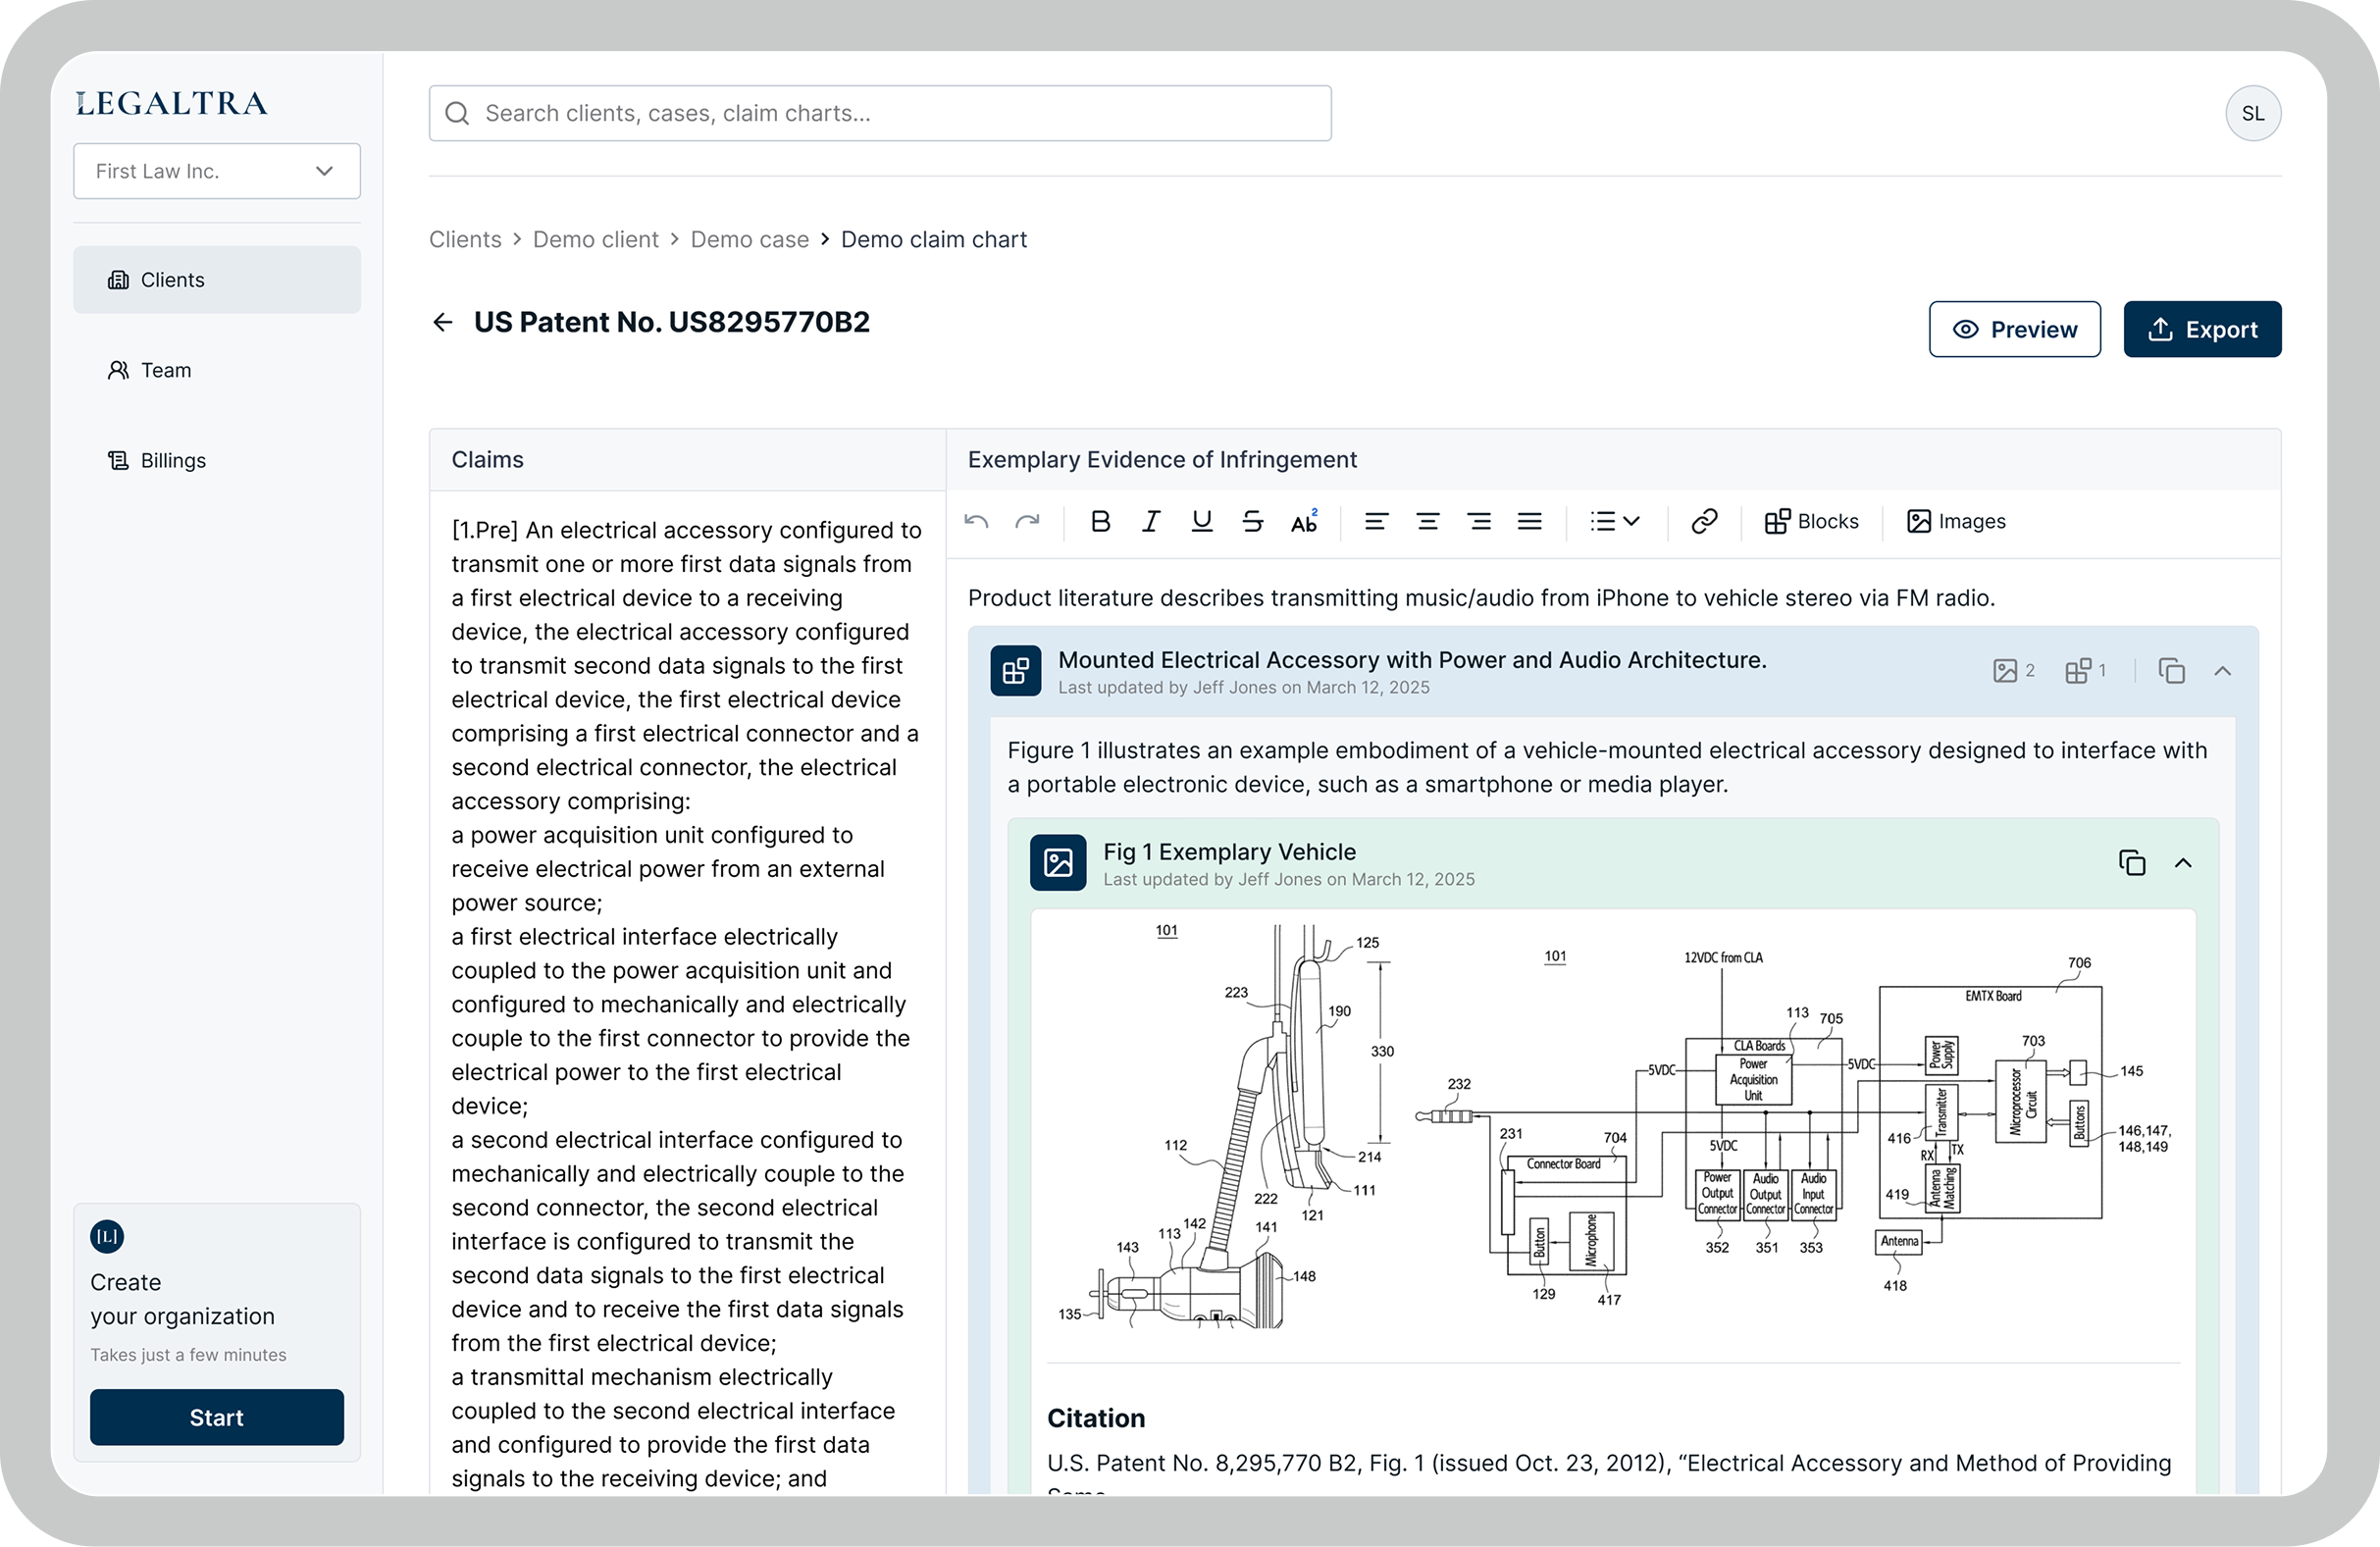
Task: Open the Images toolbar option
Action: pos(1955,521)
